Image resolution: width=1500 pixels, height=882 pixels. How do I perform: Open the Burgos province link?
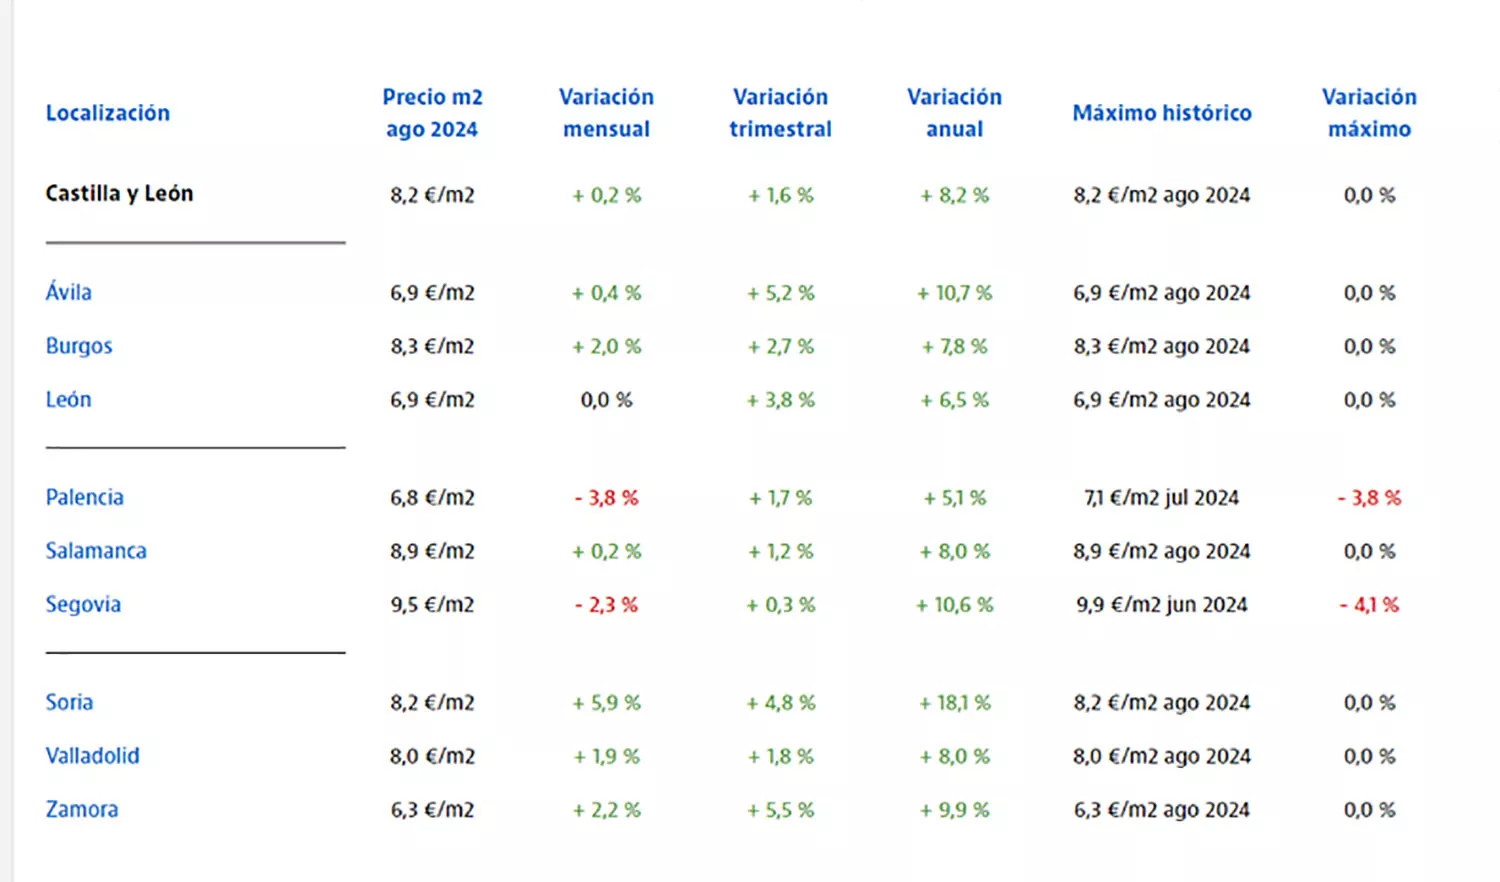(79, 346)
